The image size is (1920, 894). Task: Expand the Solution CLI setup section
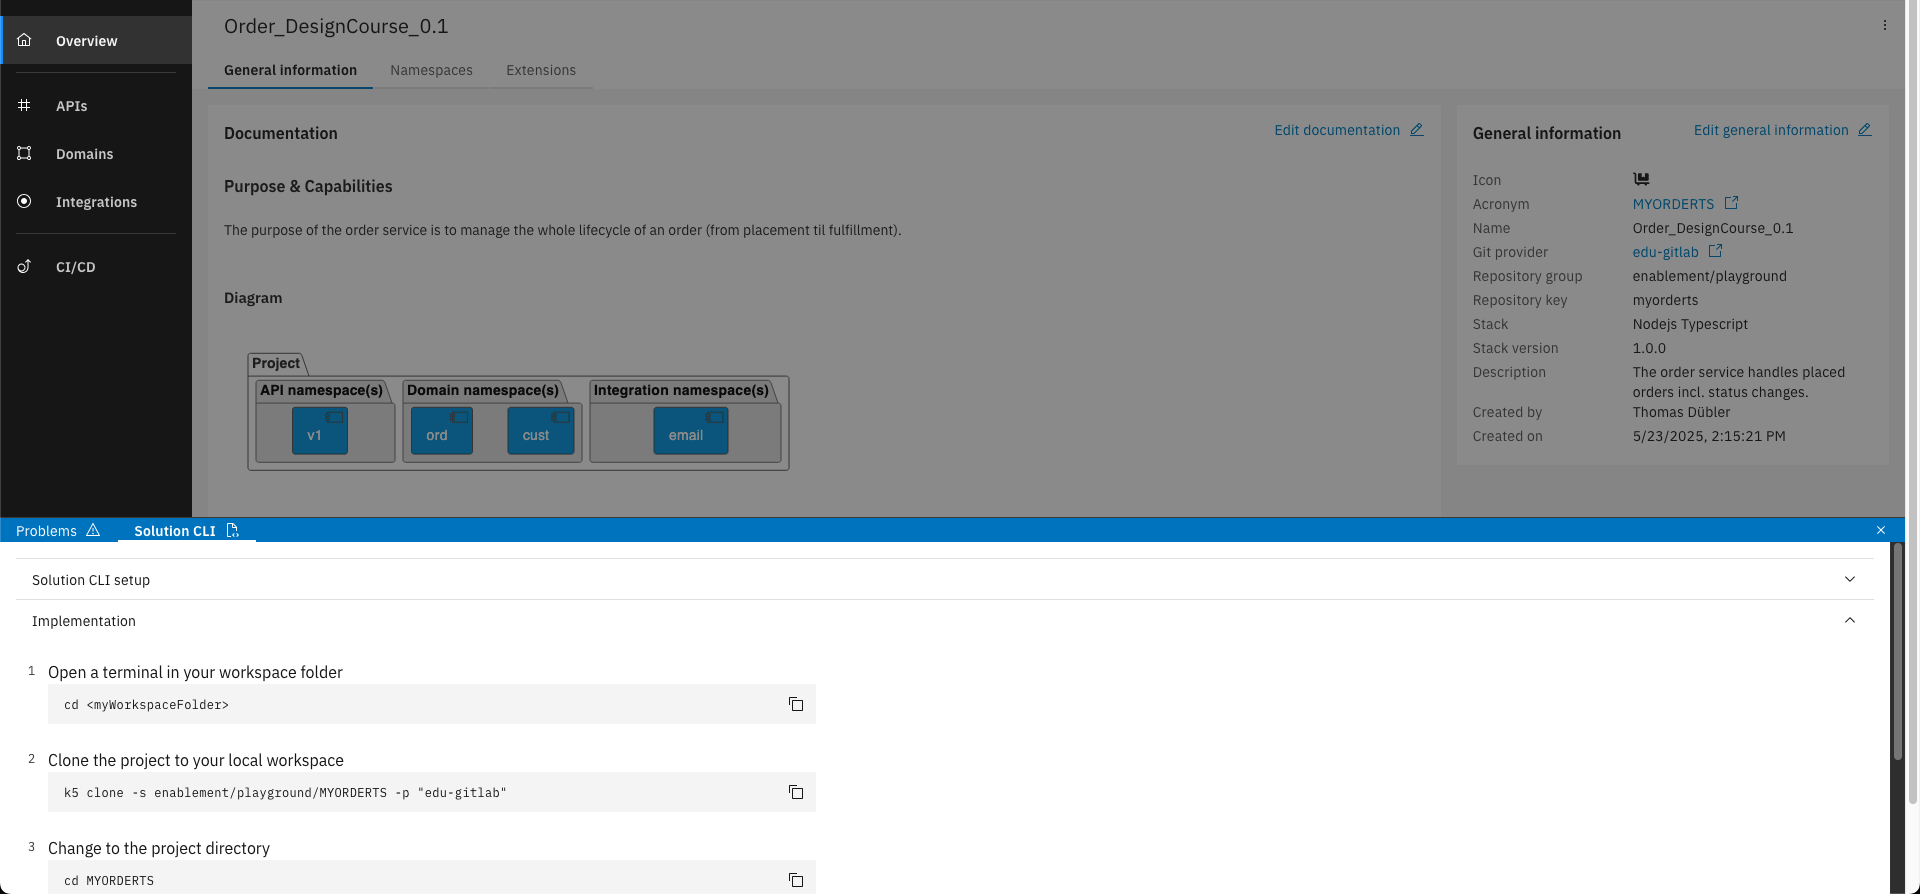tap(1850, 579)
